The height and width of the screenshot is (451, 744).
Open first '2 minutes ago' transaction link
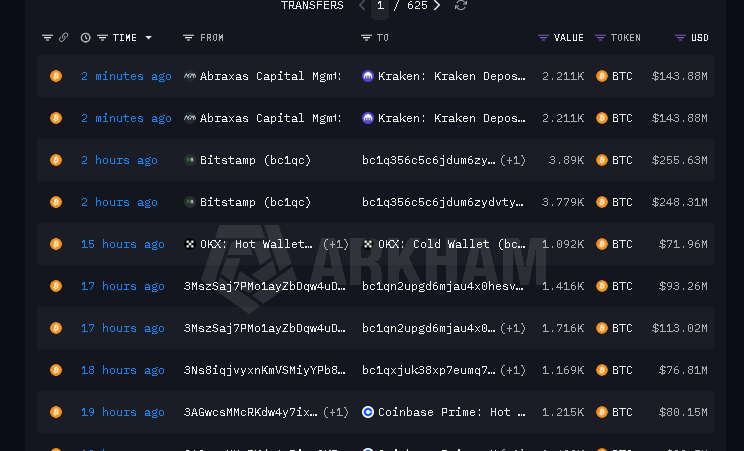[x=126, y=76]
